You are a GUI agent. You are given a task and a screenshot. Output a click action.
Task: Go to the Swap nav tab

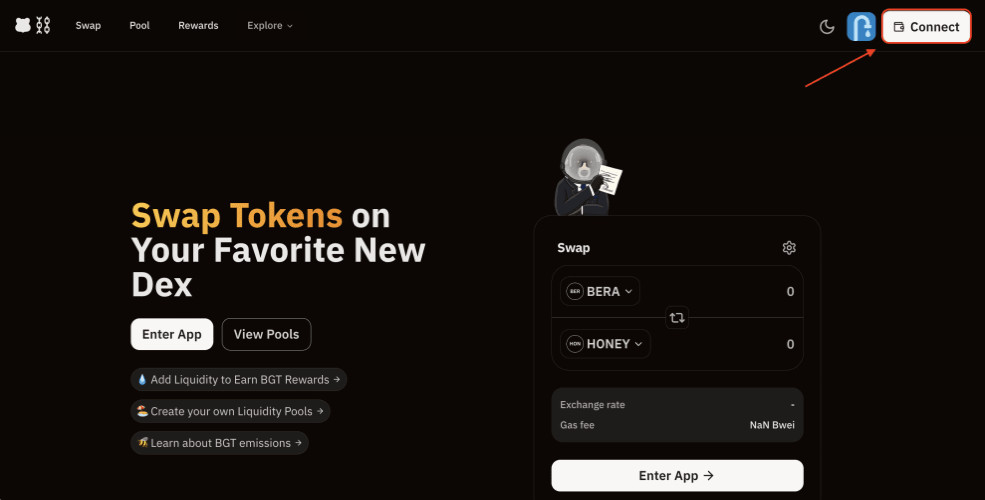[88, 26]
